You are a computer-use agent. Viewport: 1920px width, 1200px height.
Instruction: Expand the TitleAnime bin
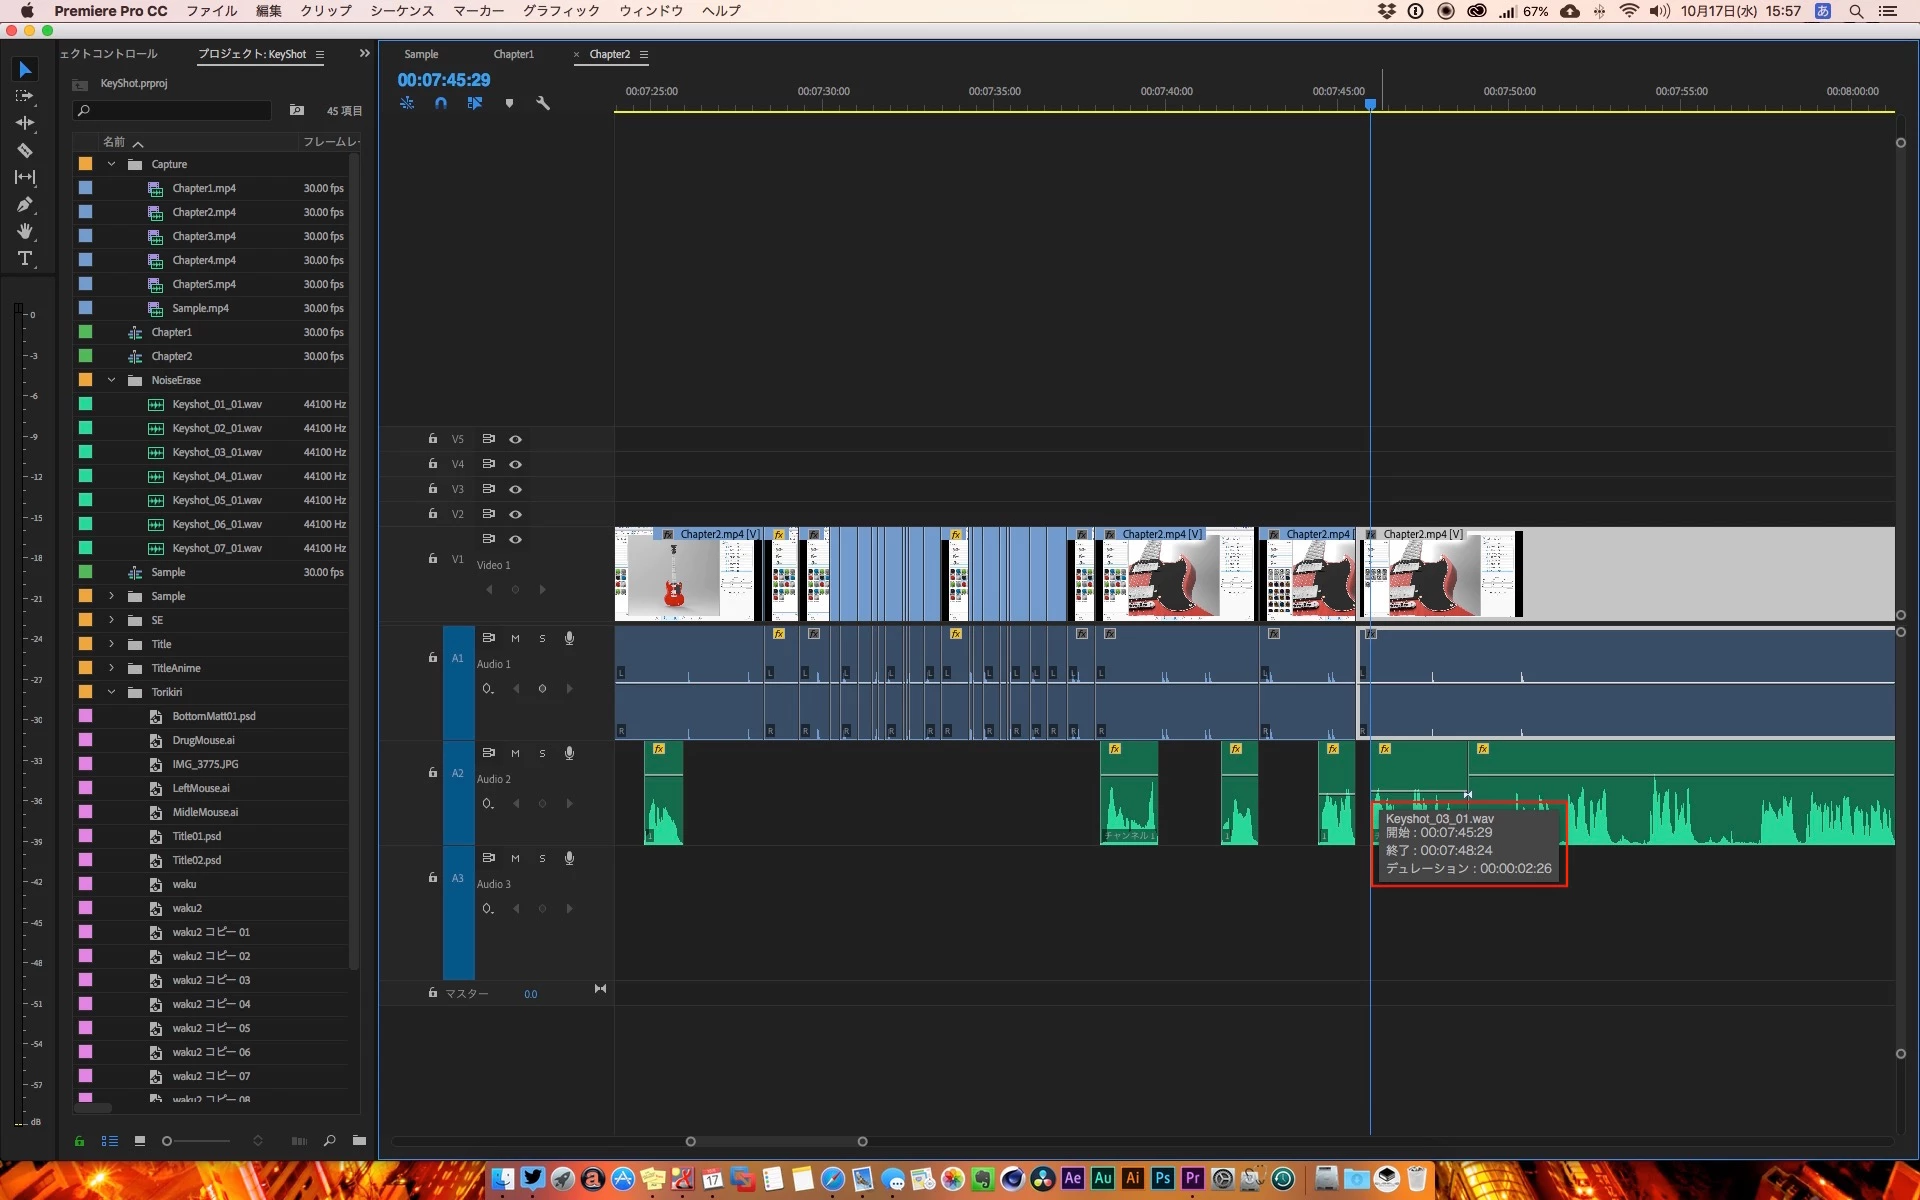point(111,668)
